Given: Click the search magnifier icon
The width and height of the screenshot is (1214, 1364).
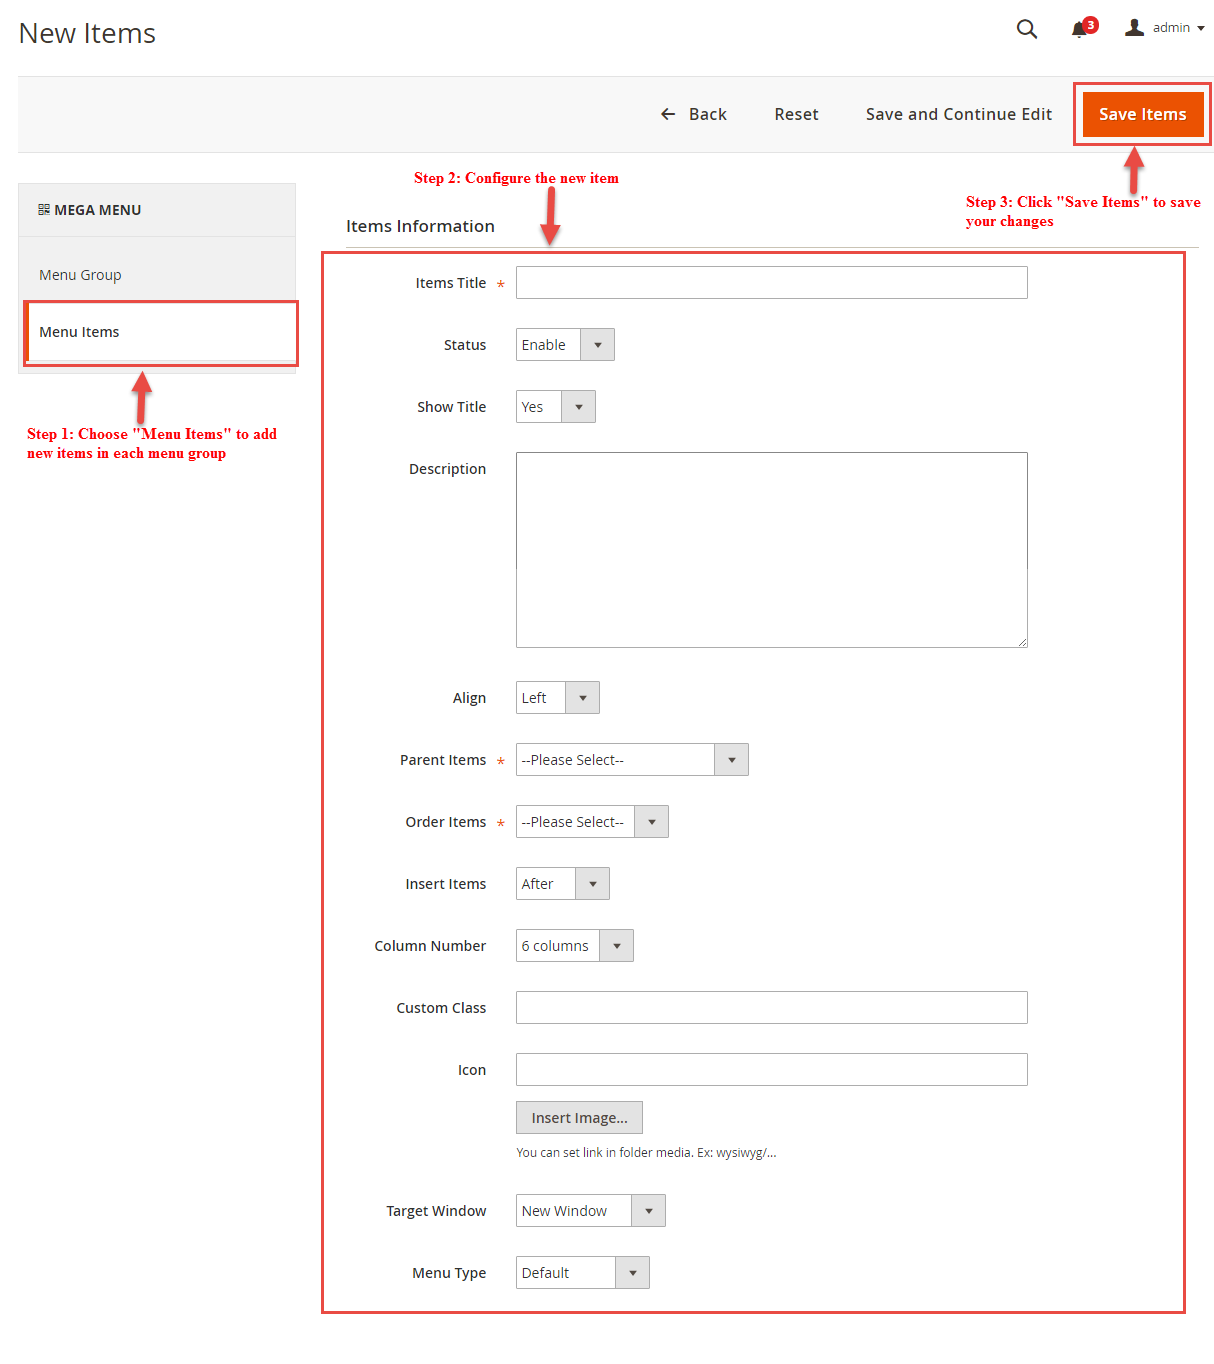Looking at the screenshot, I should (x=1026, y=29).
